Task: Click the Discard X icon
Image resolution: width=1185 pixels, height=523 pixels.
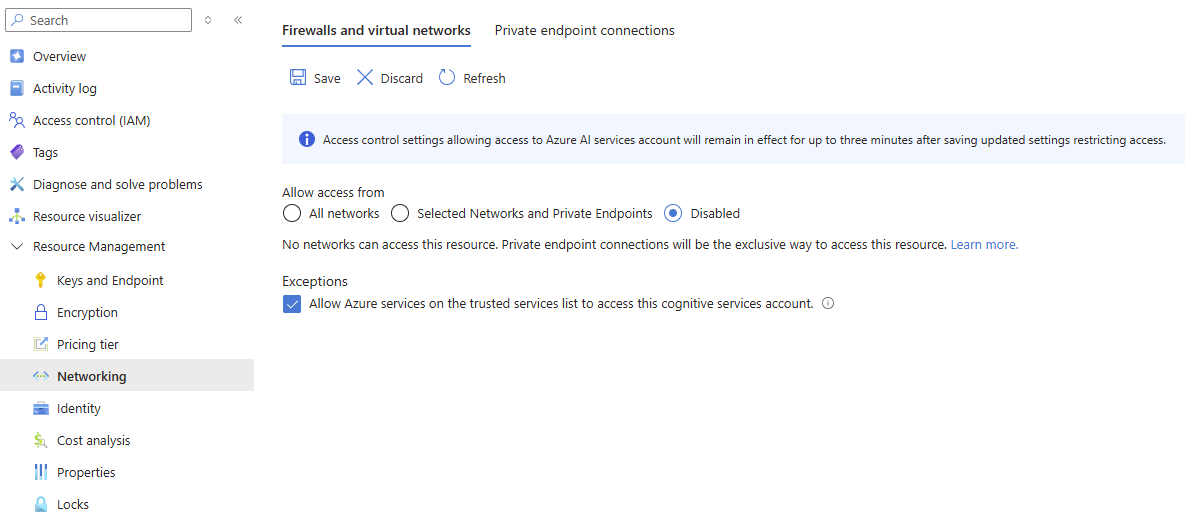Action: point(365,78)
